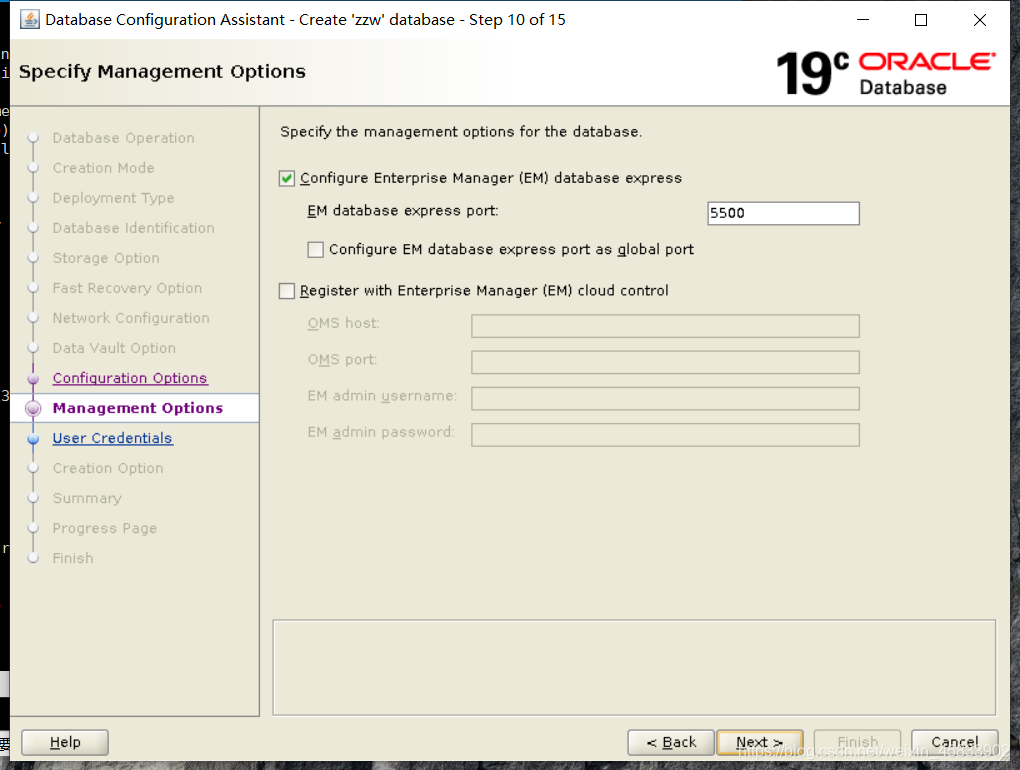Click the Storage Option step
Screen dimensions: 1020x770
point(106,258)
